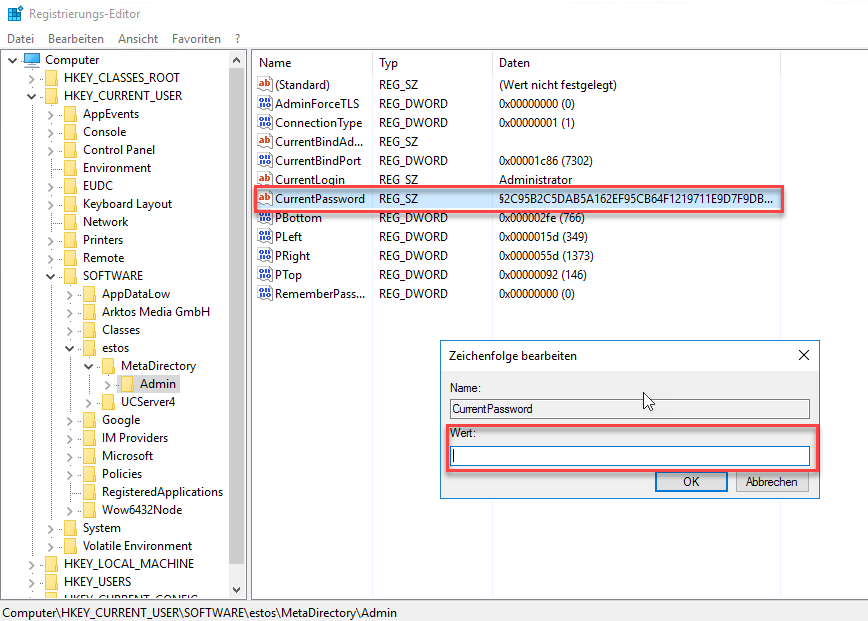868x621 pixels.
Task: Click the Computer icon in tree
Action: (x=31, y=60)
